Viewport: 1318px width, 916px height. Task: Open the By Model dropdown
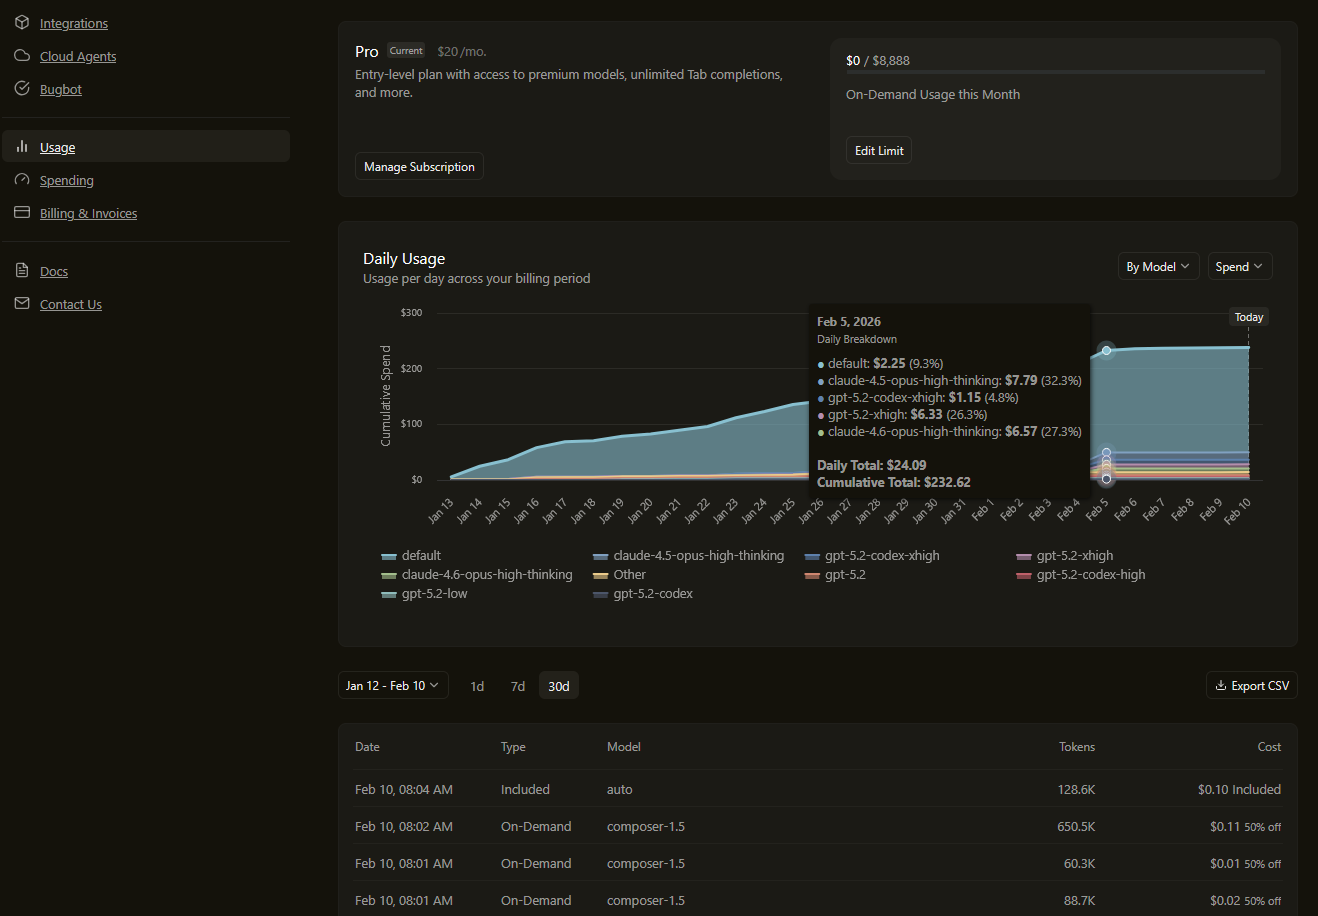pos(1158,267)
